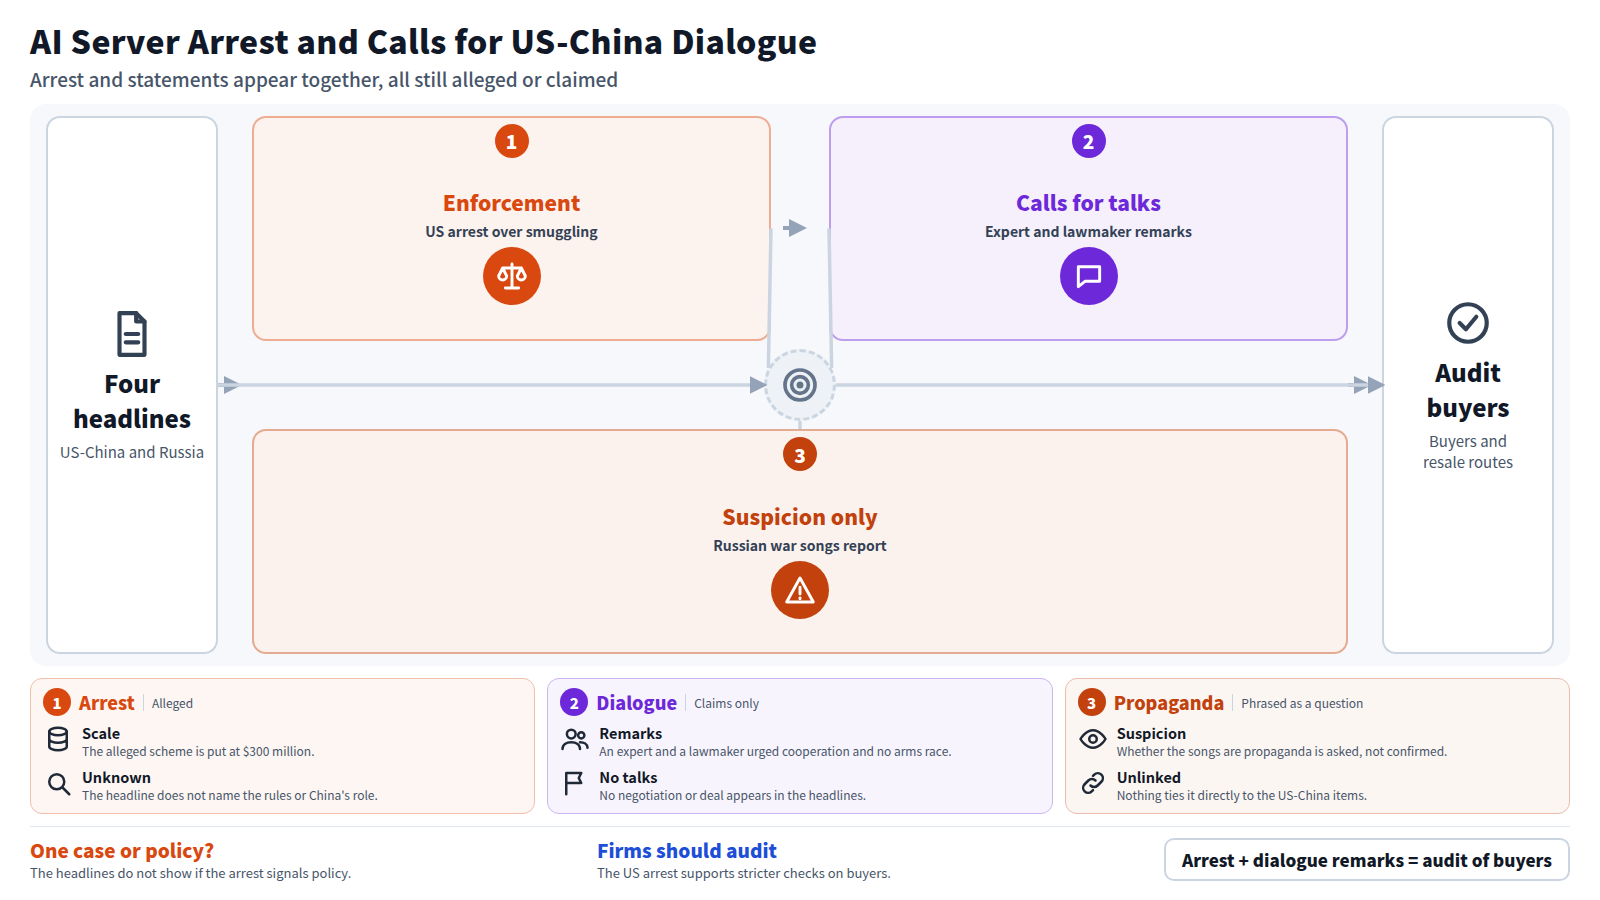Viewport: 1600px width, 900px height.
Task: Click the subtitle 'Arrest and statements appear together'
Action: coord(324,80)
